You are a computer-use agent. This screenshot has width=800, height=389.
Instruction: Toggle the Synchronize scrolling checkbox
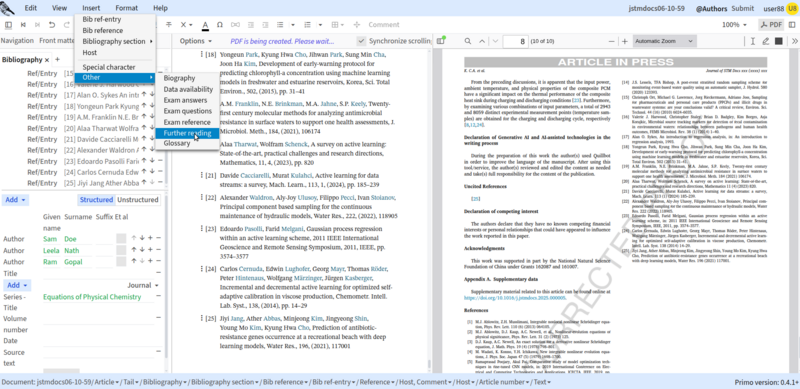[x=361, y=41]
